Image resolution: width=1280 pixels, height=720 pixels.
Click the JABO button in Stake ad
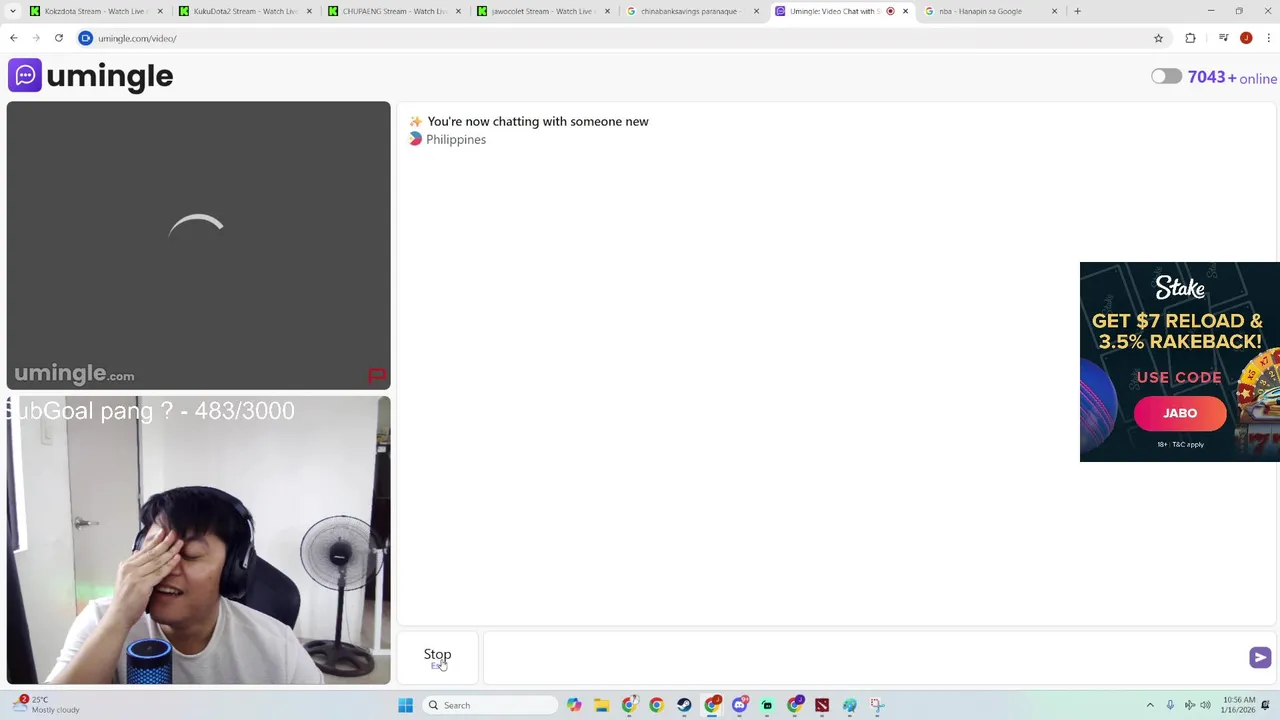[1180, 413]
